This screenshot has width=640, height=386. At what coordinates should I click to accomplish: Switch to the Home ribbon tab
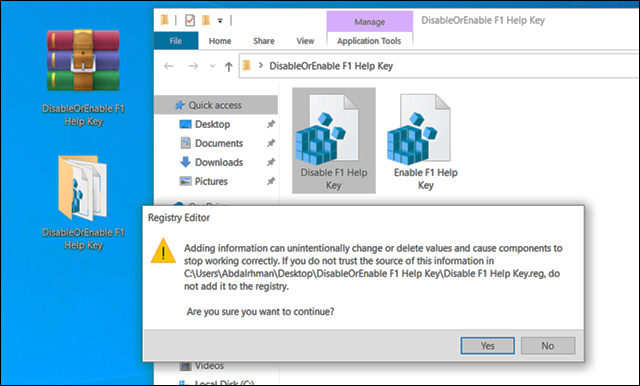tap(220, 41)
